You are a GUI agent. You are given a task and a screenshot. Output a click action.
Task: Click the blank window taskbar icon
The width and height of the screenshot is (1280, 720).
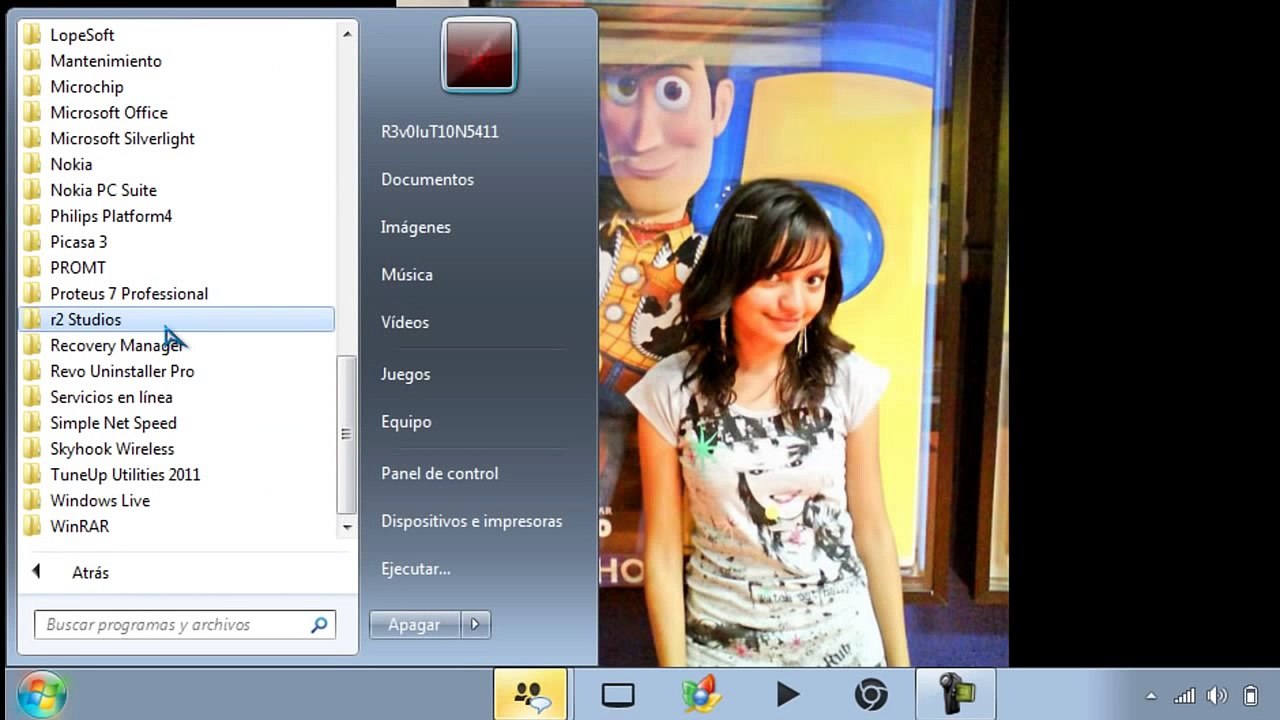point(618,694)
